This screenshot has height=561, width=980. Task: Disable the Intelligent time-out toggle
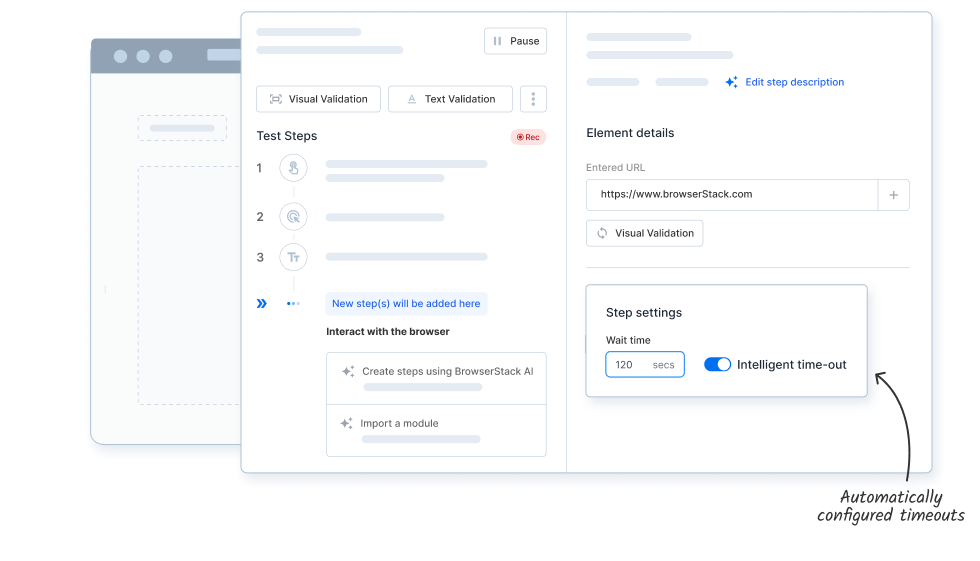coord(717,365)
